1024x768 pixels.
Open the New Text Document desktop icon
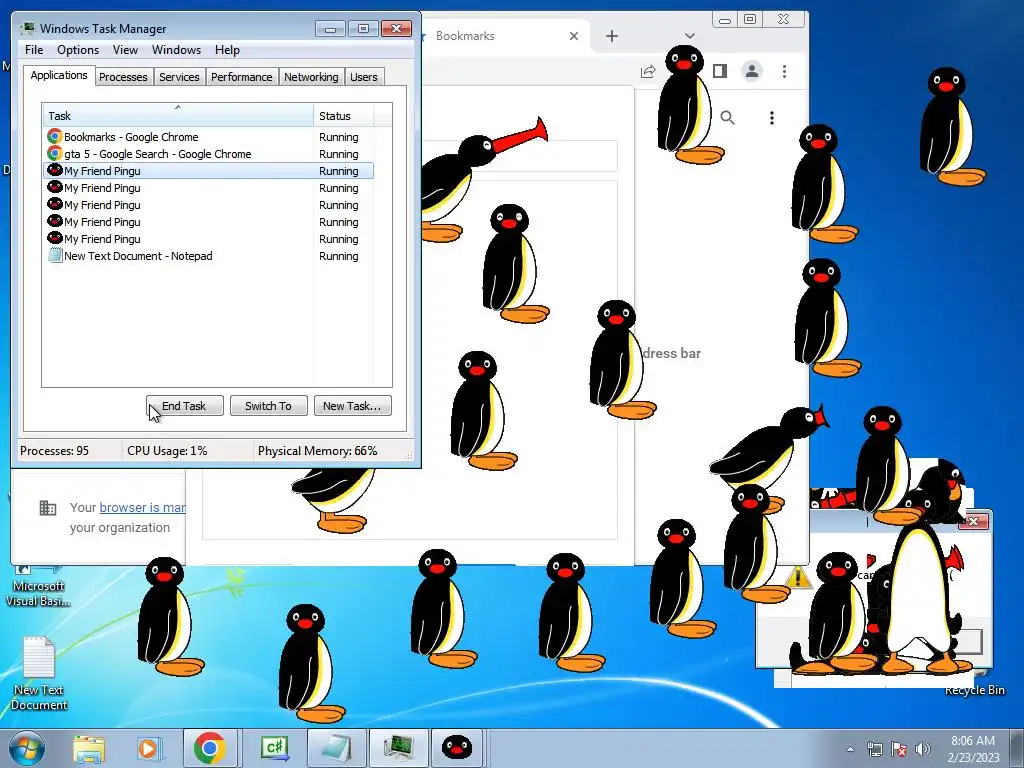click(x=39, y=673)
